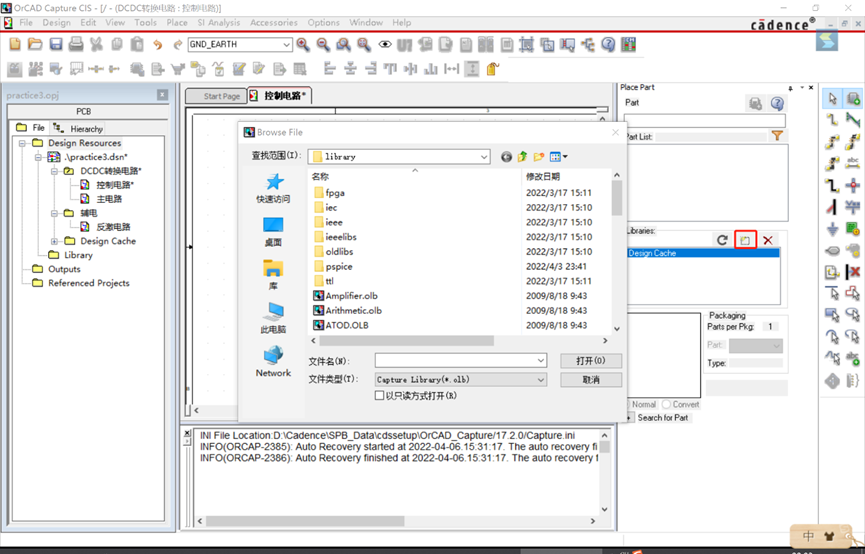Open Desktop (桌面) location
Screen dimensions: 865x554
[273, 232]
